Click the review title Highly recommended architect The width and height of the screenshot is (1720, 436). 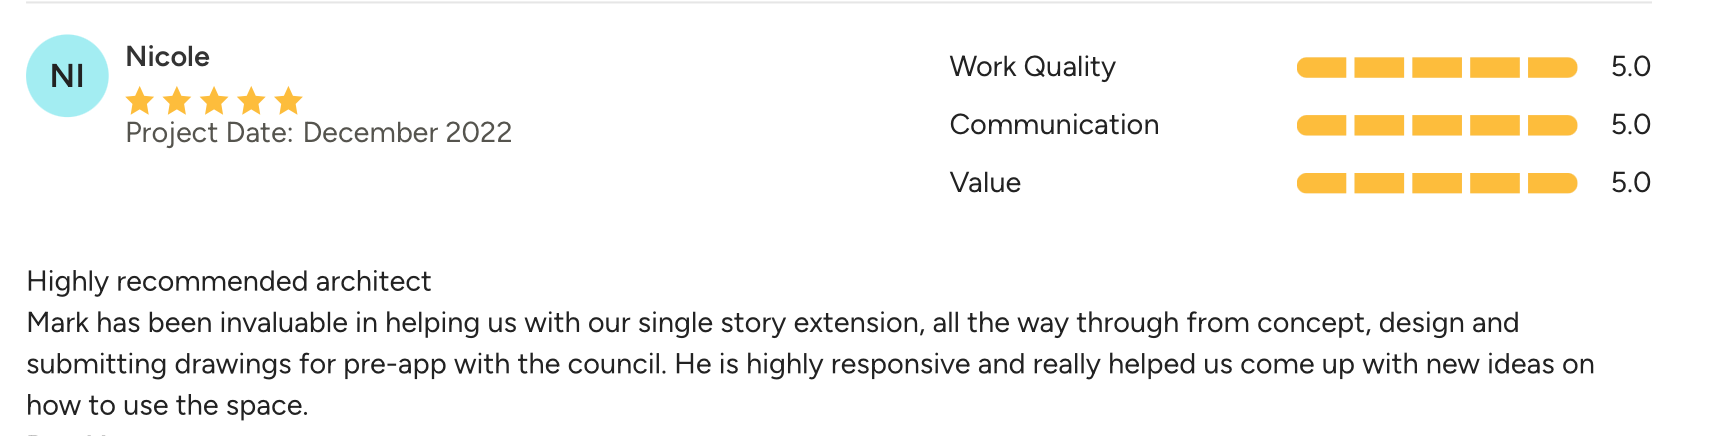(229, 282)
